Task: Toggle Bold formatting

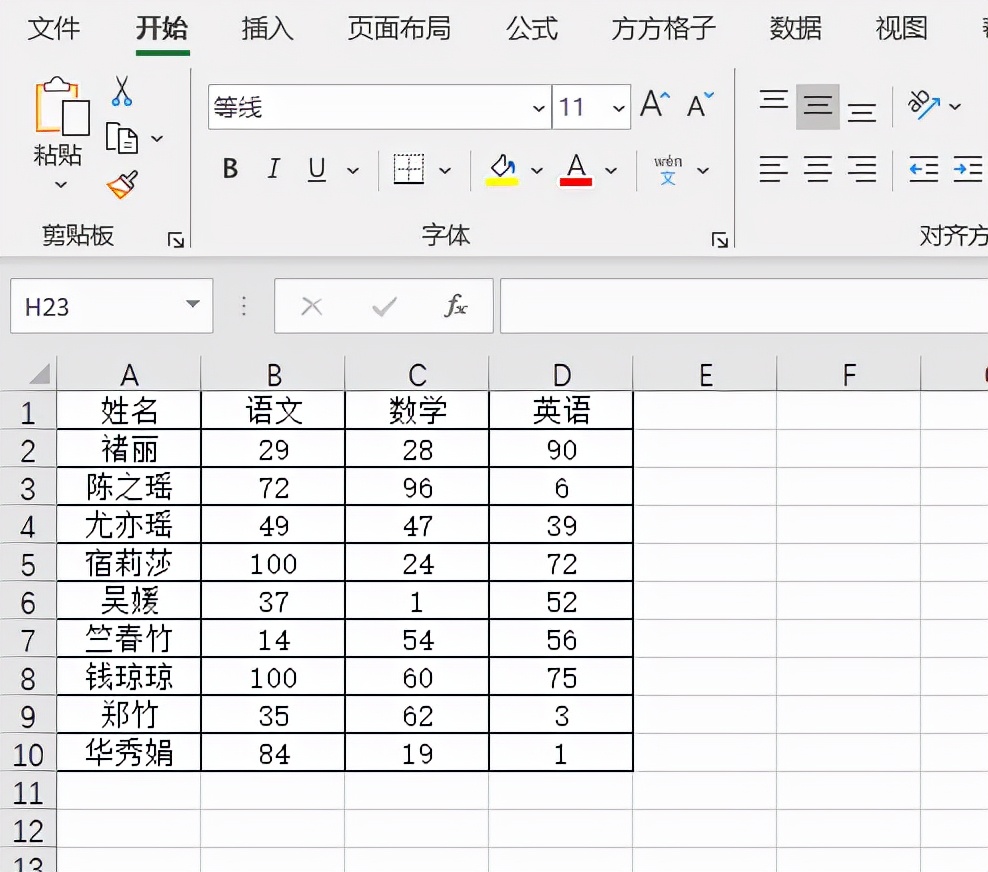Action: click(229, 169)
